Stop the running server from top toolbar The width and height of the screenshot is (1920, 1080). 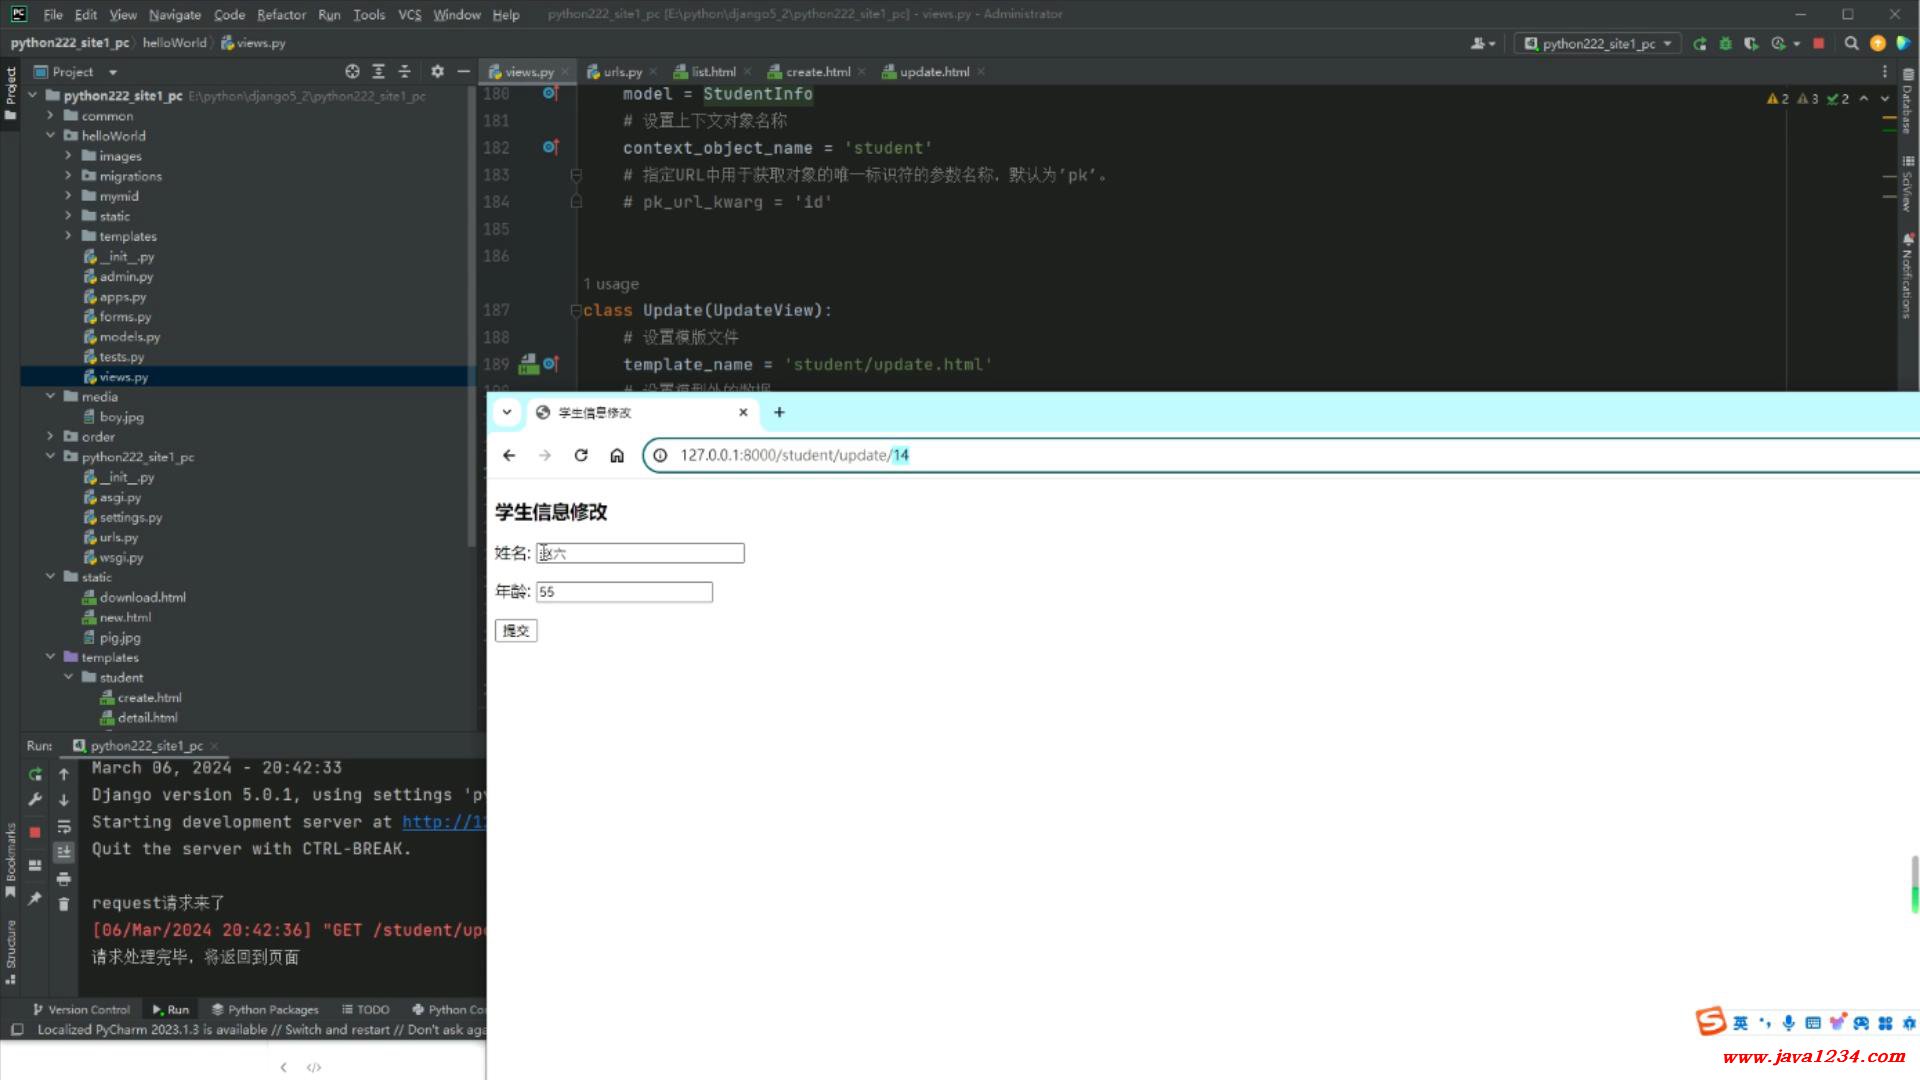coord(1819,44)
